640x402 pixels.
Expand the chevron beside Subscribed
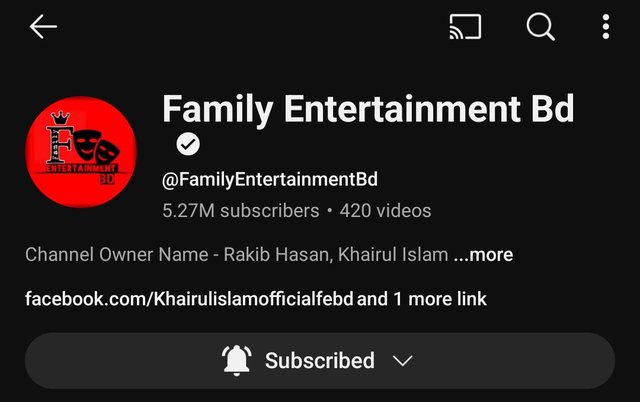pyautogui.click(x=402, y=361)
